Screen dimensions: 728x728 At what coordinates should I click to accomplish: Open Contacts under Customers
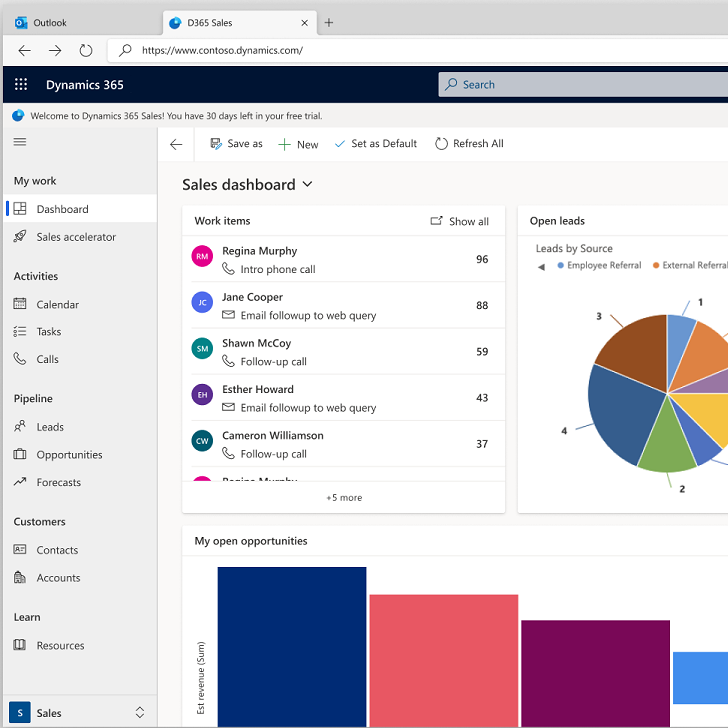80,550
